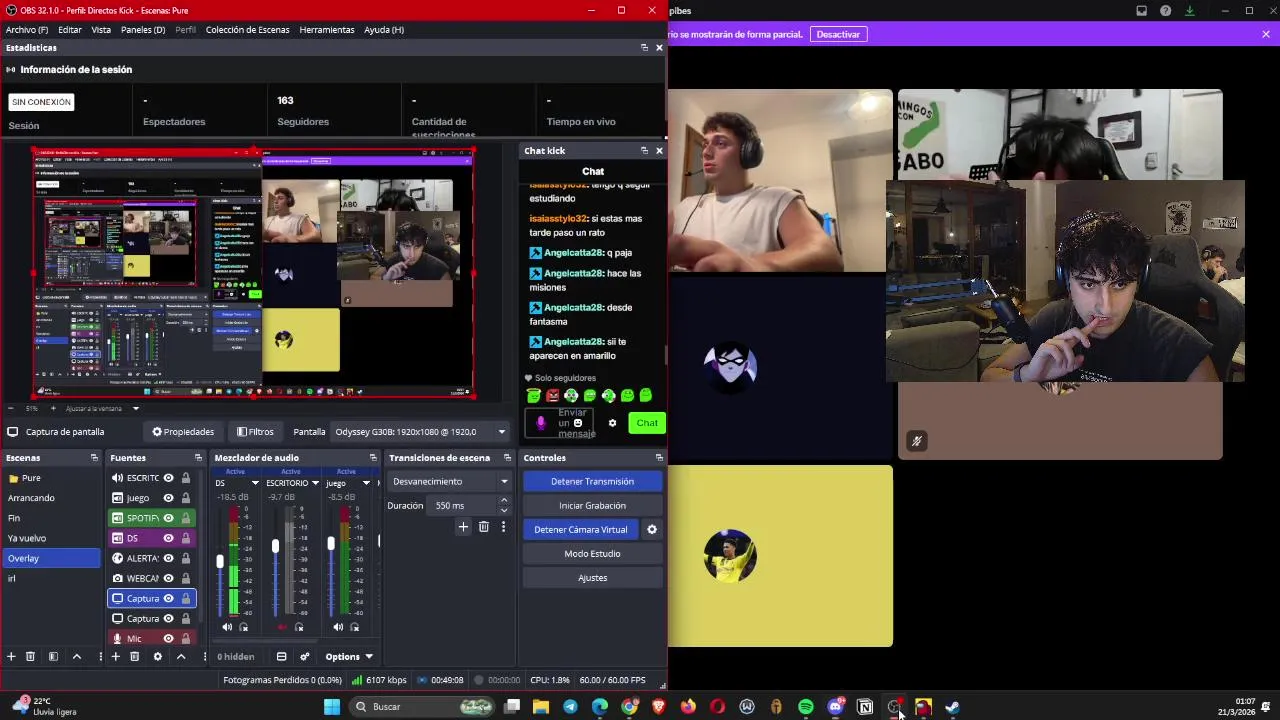Screen dimensions: 1280x720
Task: Open Ajustes from the Controles panel
Action: 592,577
